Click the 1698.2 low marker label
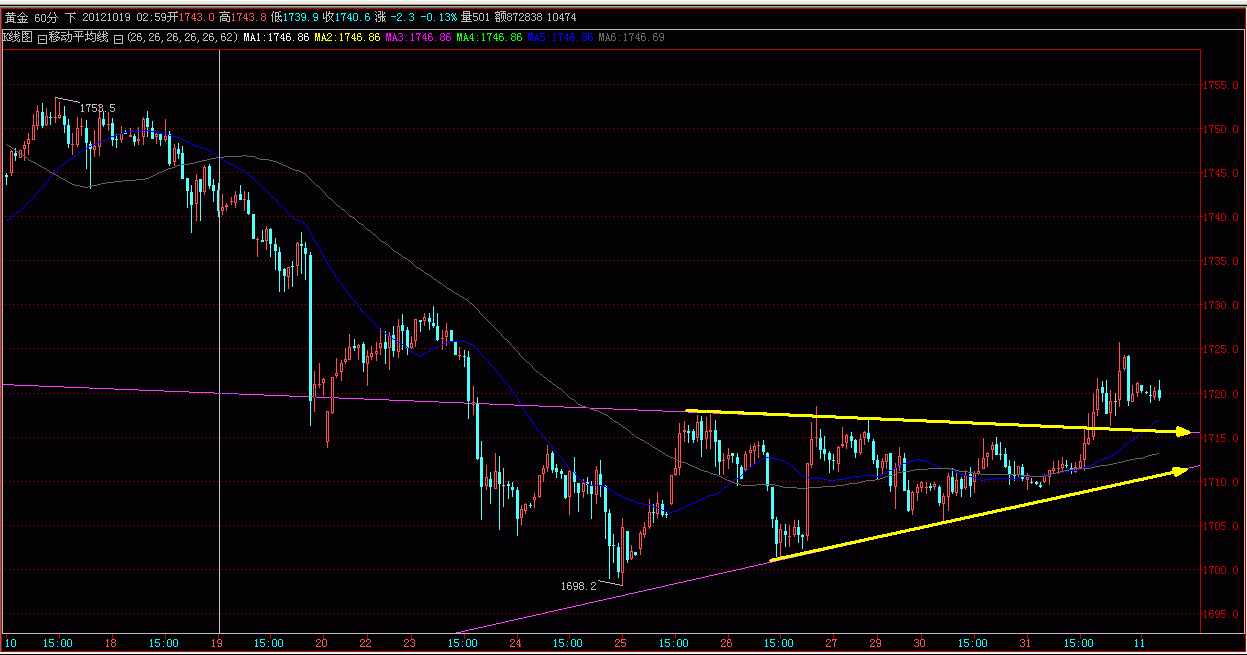 (578, 586)
